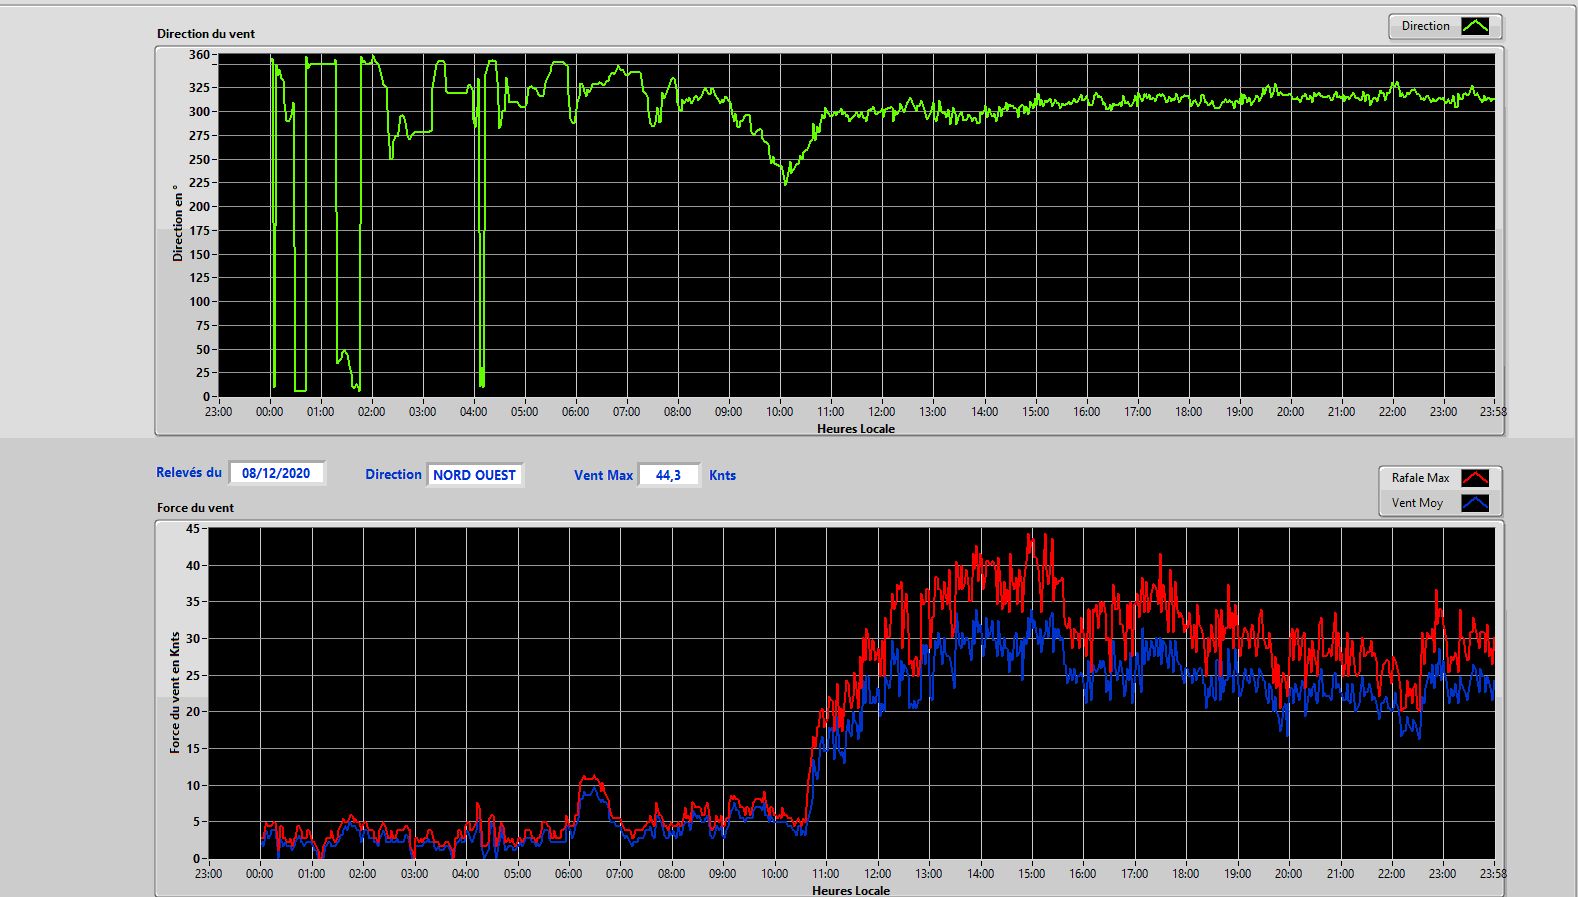Click the 'Force du vent' chart title
Viewport: 1578px width, 897px height.
coord(195,508)
